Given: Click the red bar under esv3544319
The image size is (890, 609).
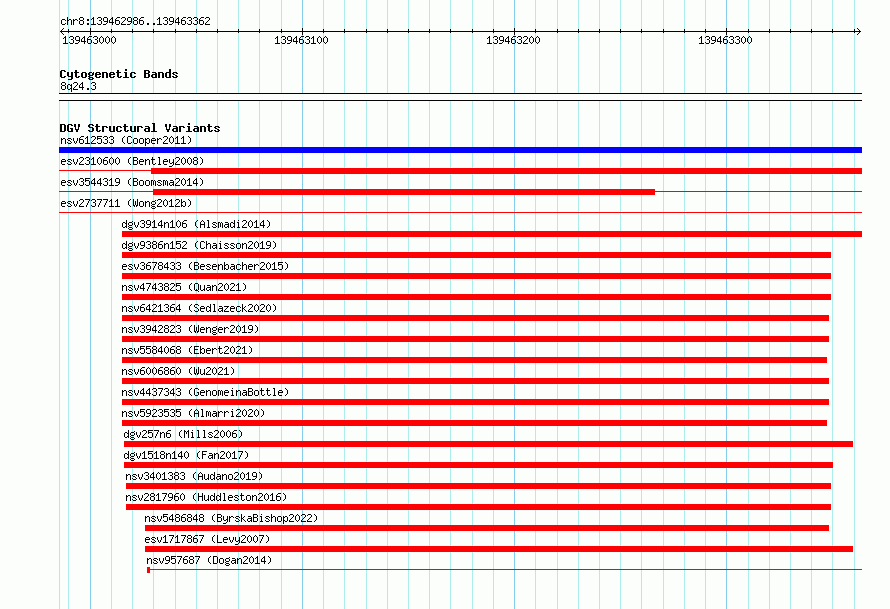Looking at the screenshot, I should pos(404,192).
